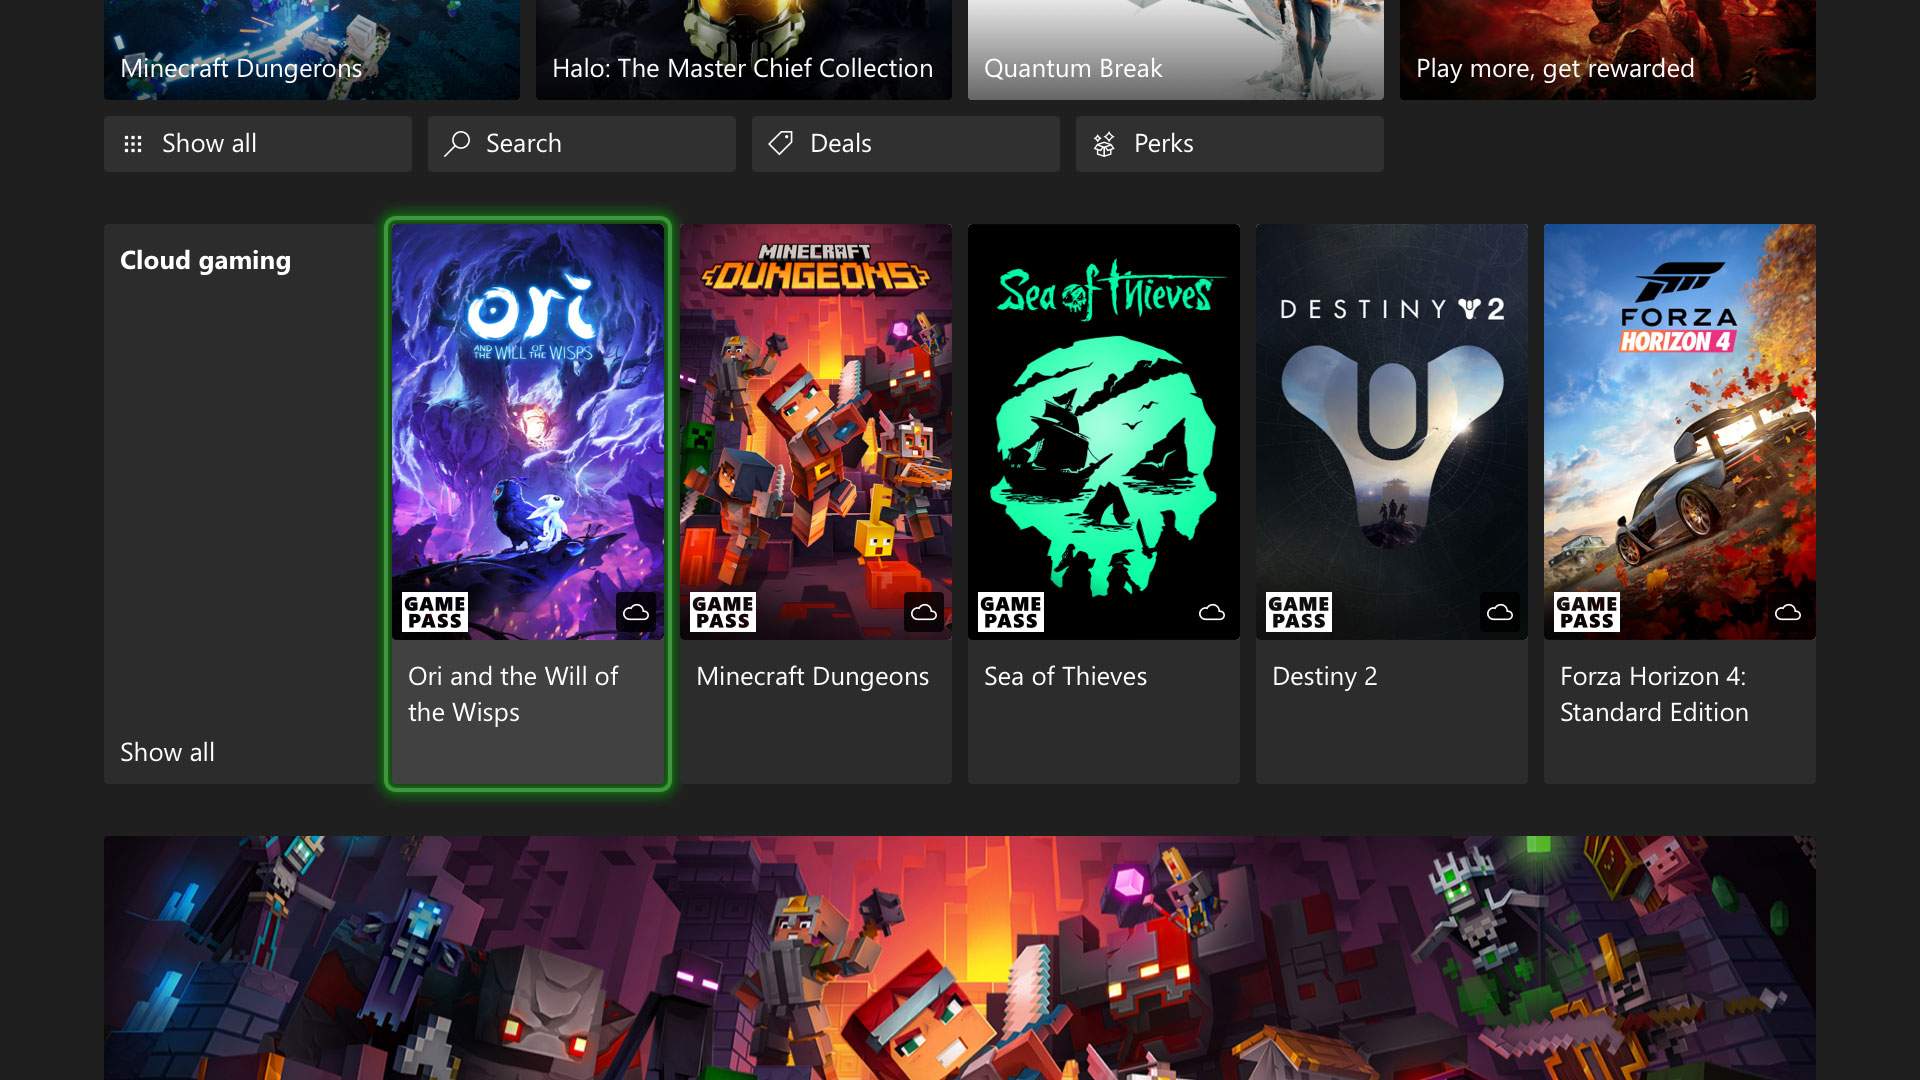Click the cloud icon on Forza Horizon 4
This screenshot has height=1080, width=1920.
[x=1788, y=611]
